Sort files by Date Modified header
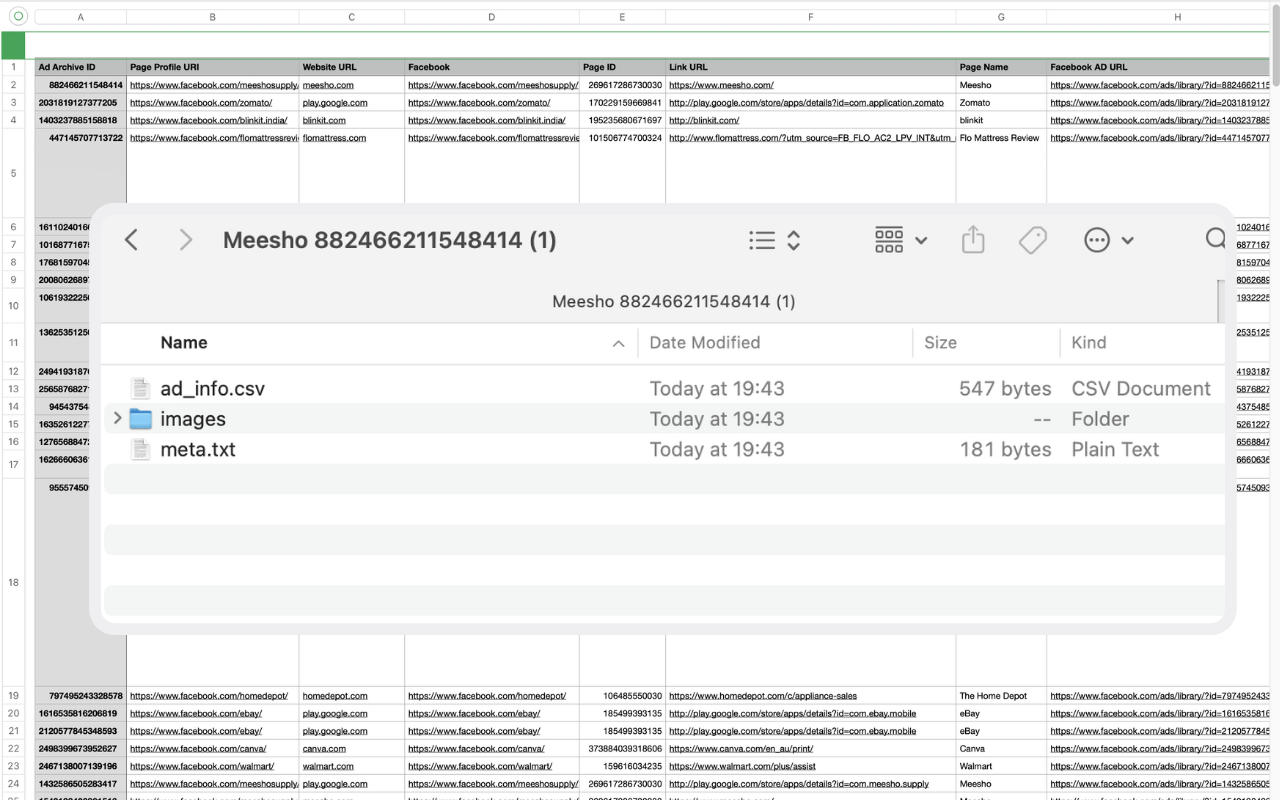The height and width of the screenshot is (800, 1280). coord(705,342)
